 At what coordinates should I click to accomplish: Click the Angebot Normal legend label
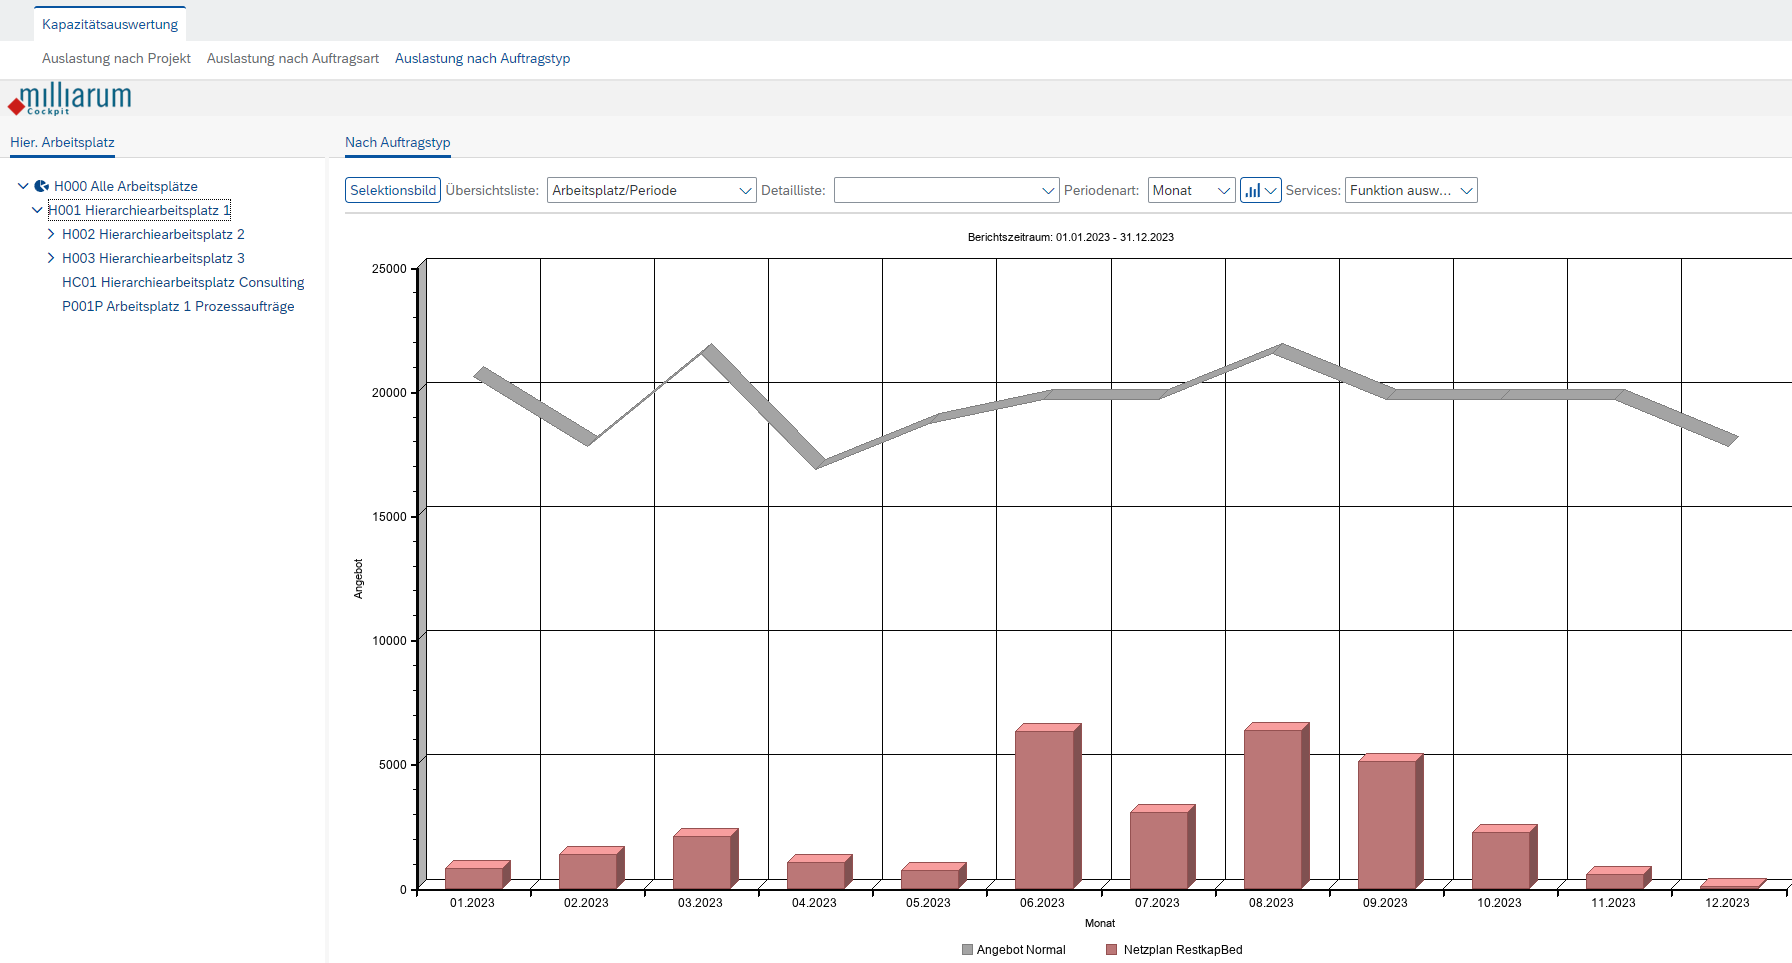(x=1021, y=950)
